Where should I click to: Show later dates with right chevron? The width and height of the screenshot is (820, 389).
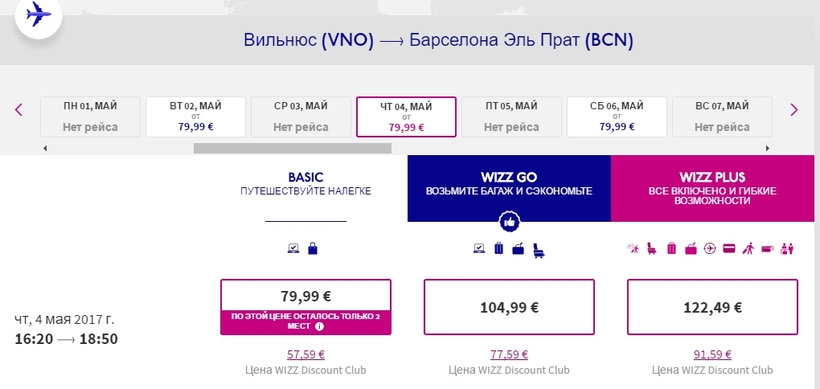click(x=794, y=109)
